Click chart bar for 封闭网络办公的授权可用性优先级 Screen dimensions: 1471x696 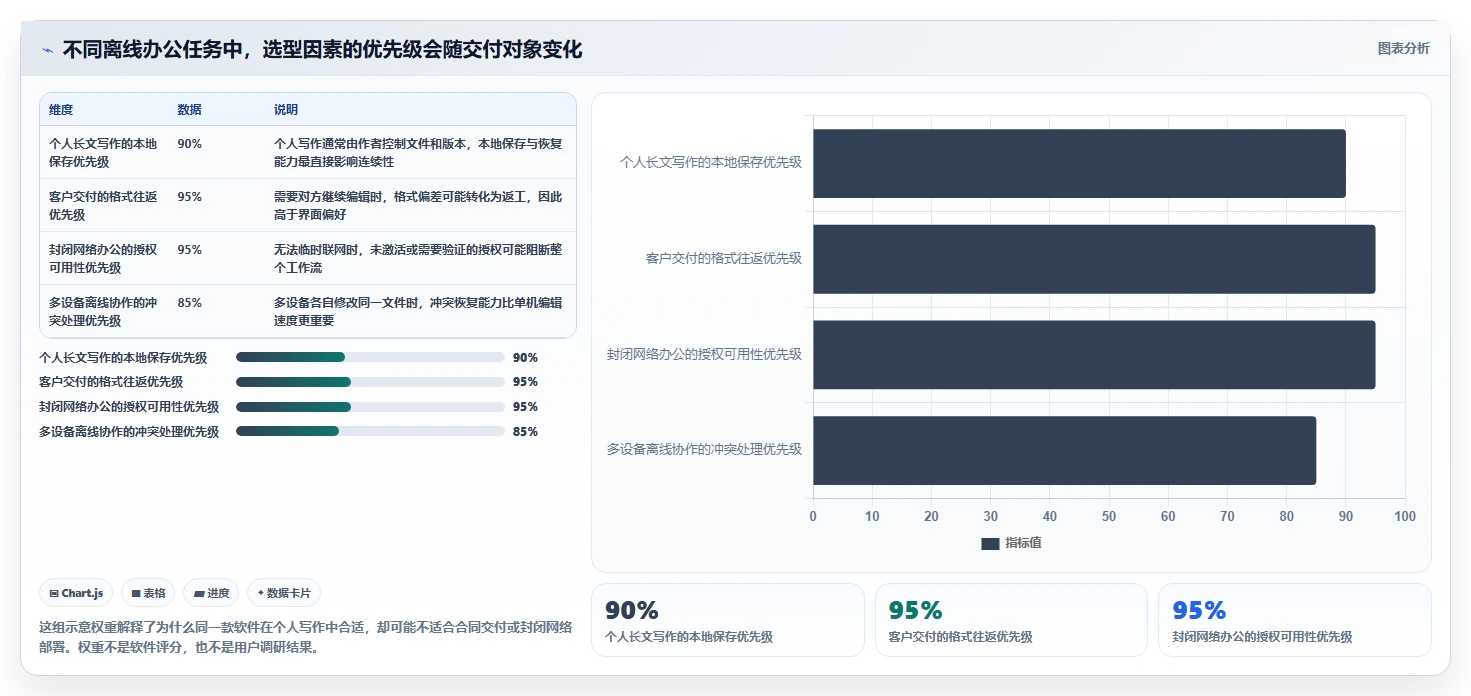coord(1094,355)
